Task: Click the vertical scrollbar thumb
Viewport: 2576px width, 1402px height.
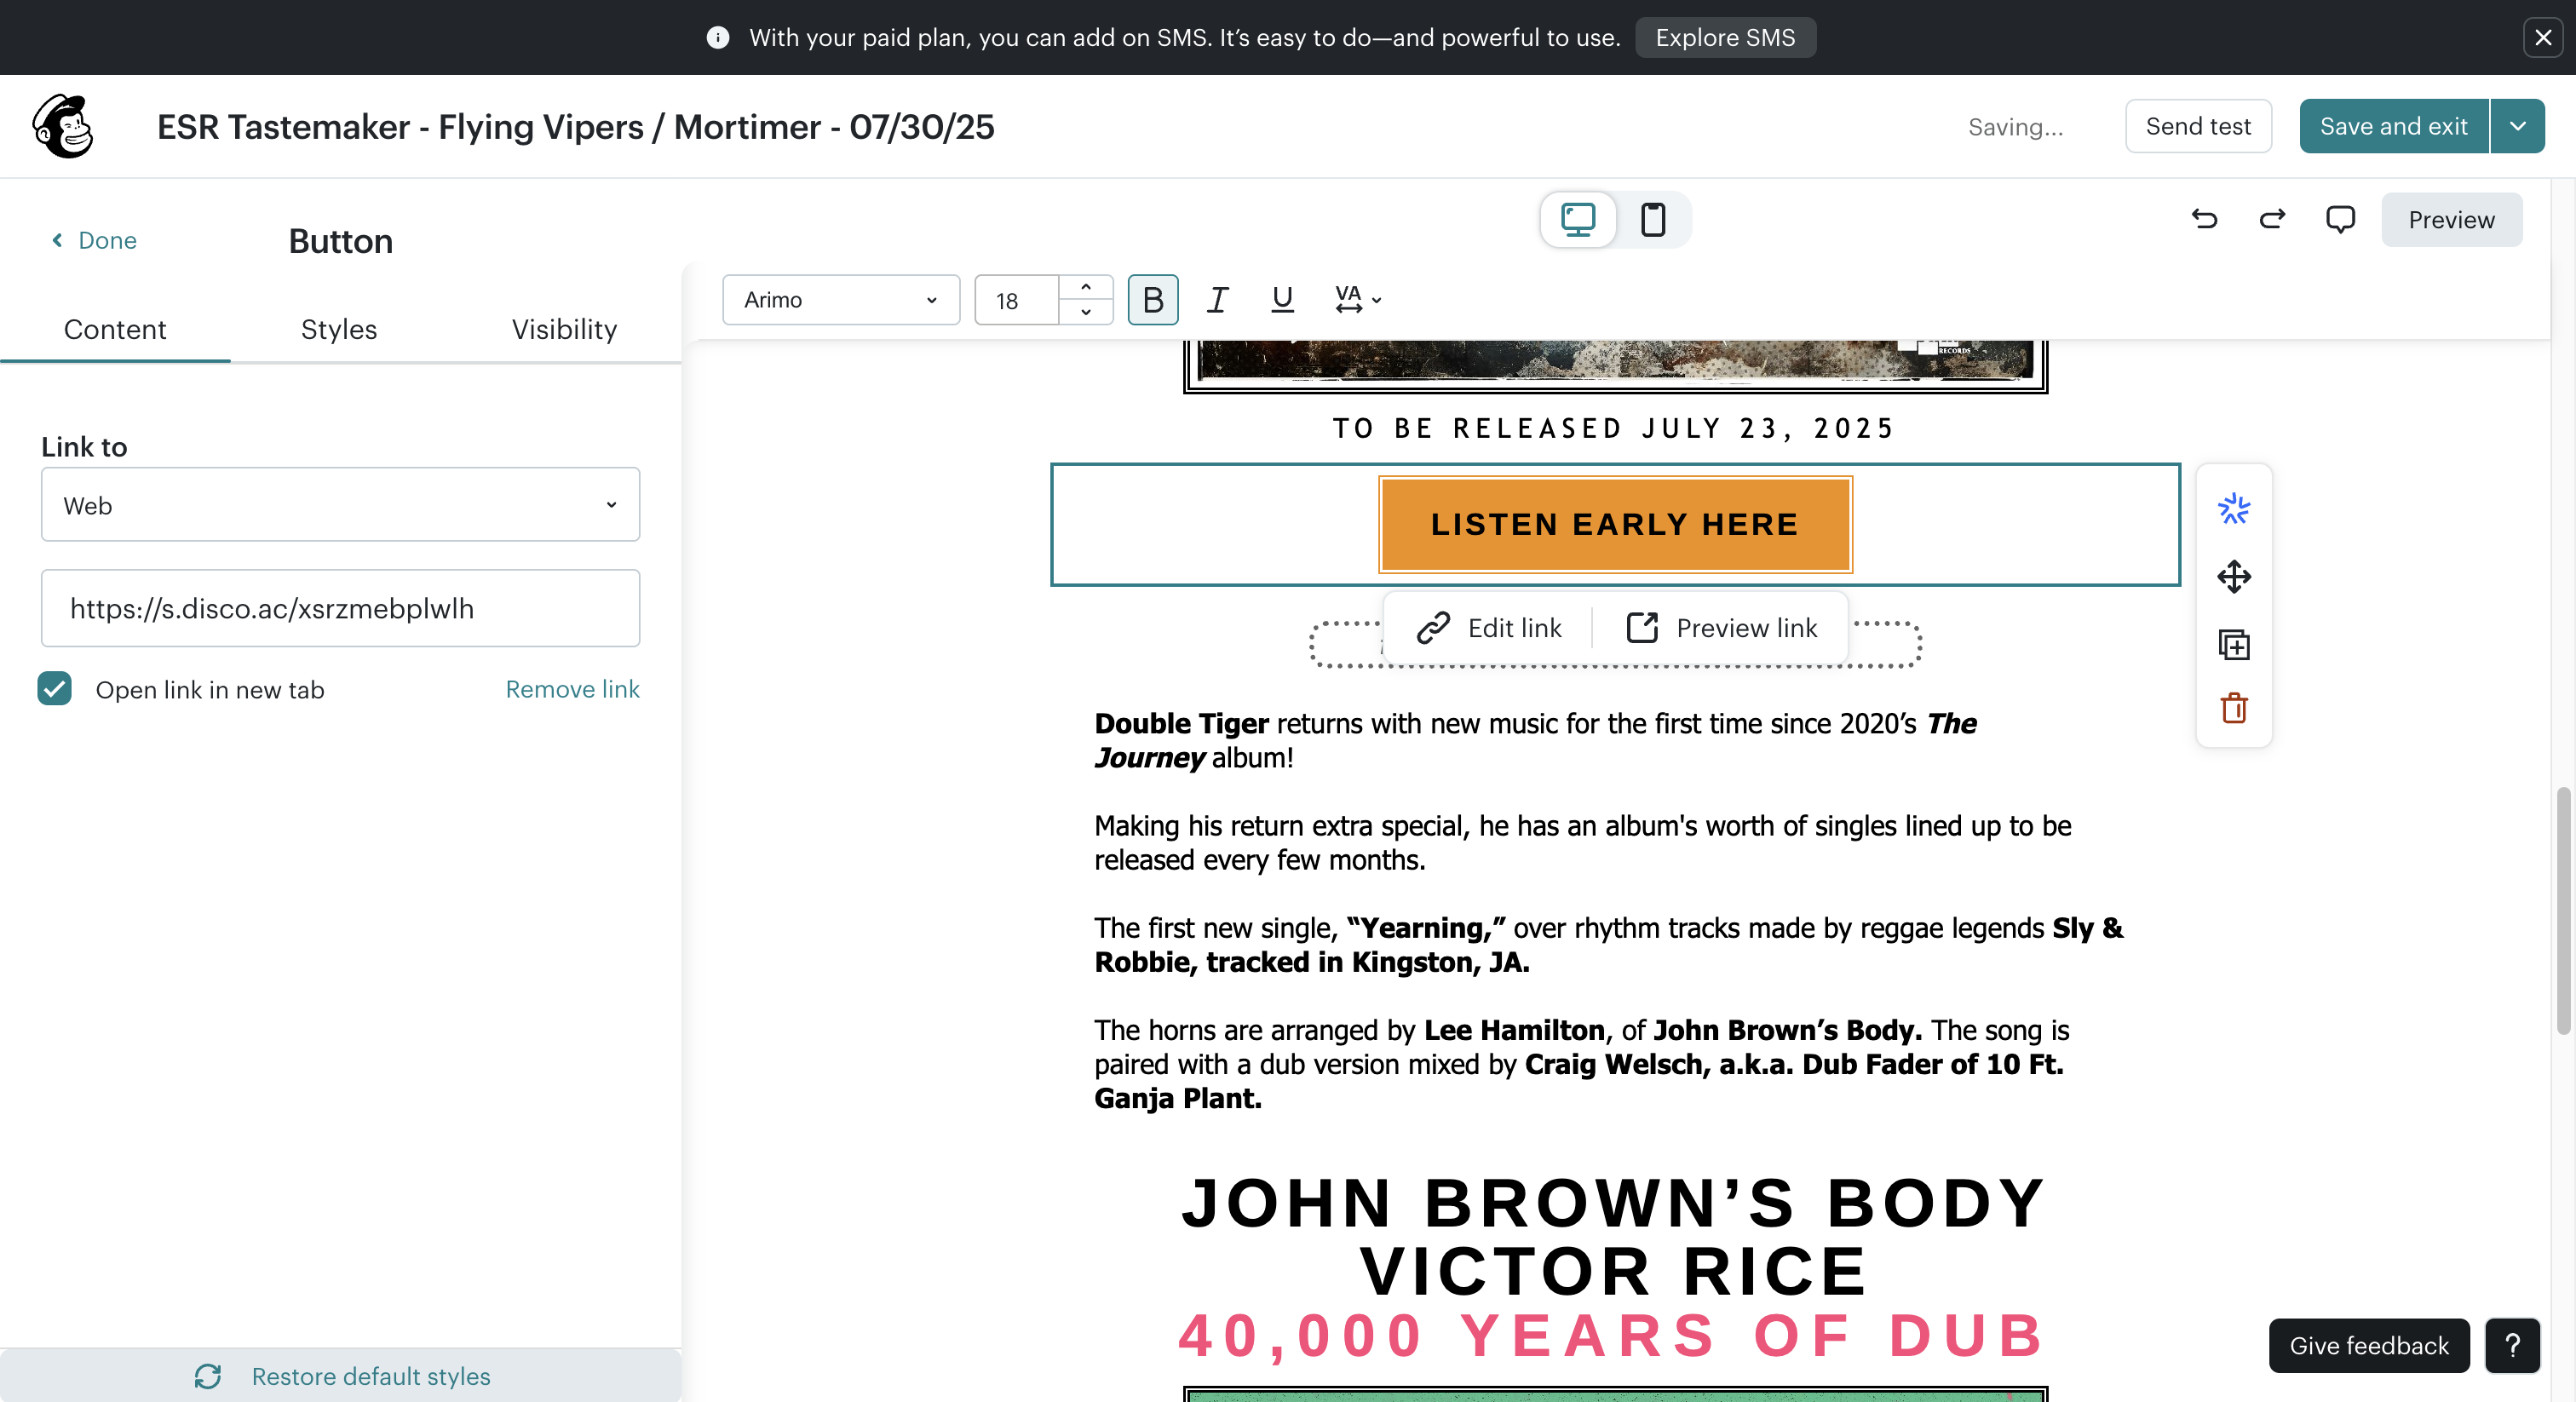Action: tap(2562, 910)
